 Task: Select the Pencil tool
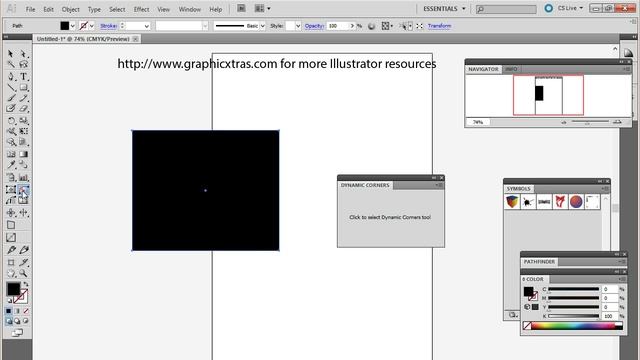coord(24,98)
